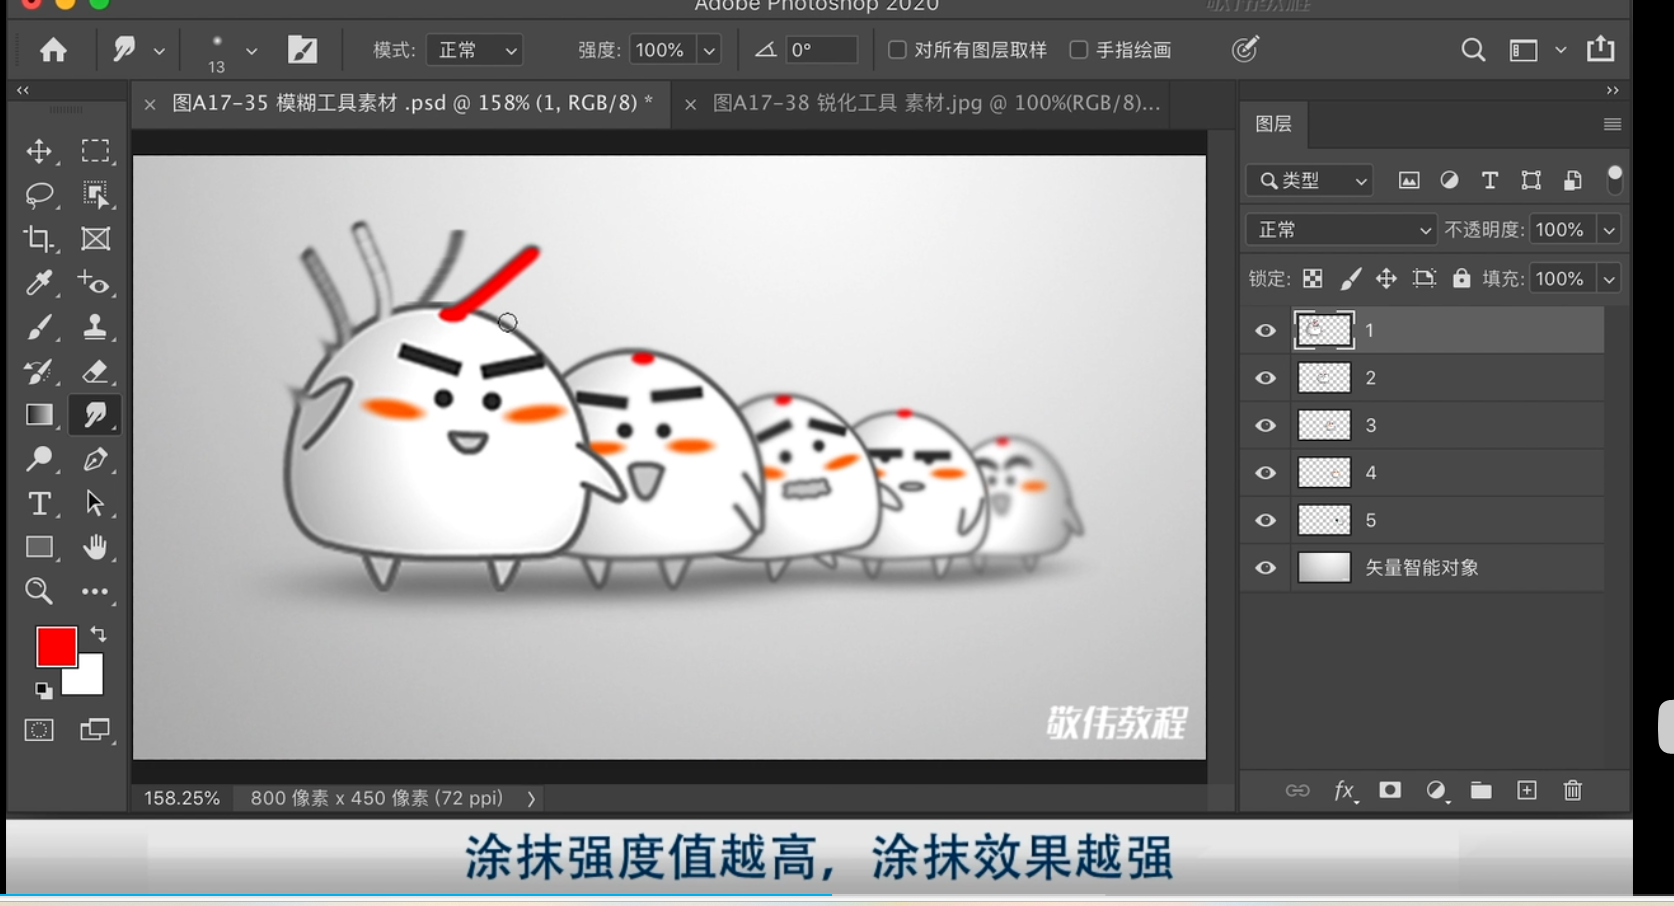The width and height of the screenshot is (1674, 906).
Task: Reset default foreground and background colors
Action: (43, 690)
